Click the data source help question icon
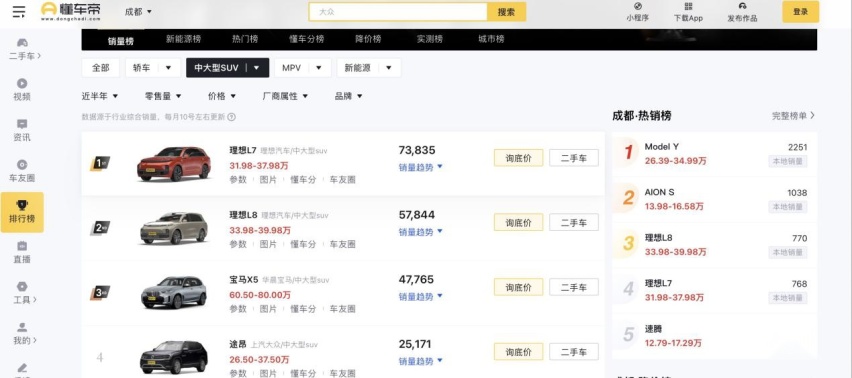Viewport: 852px width, 378px height. pyautogui.click(x=231, y=117)
